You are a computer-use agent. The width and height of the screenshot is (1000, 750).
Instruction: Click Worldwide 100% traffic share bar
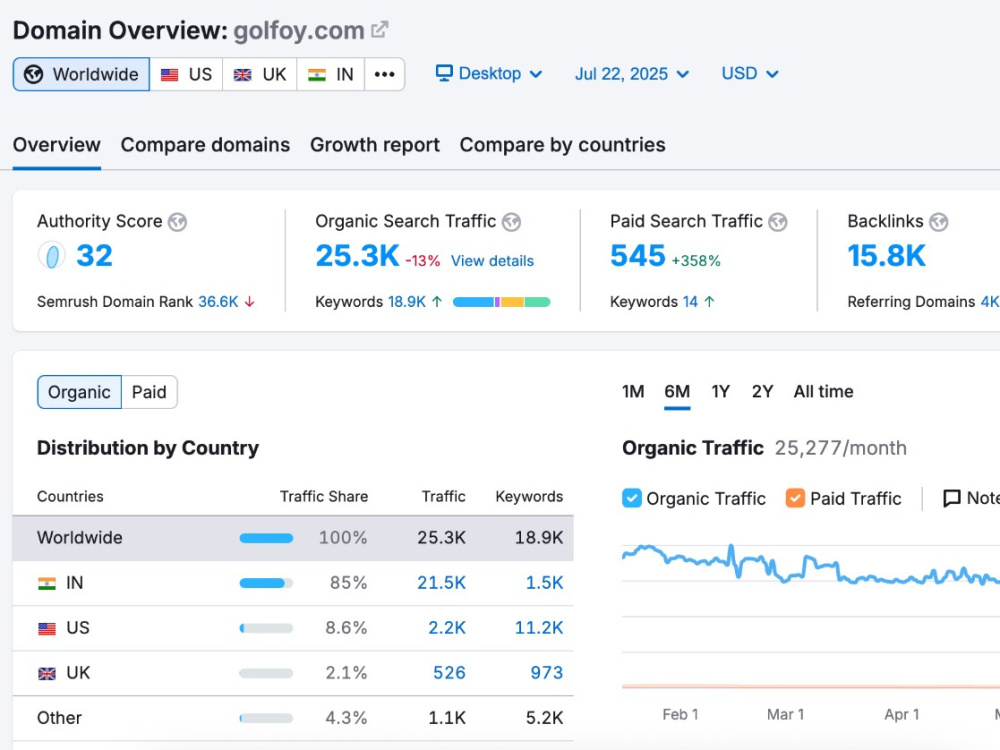pyautogui.click(x=266, y=538)
